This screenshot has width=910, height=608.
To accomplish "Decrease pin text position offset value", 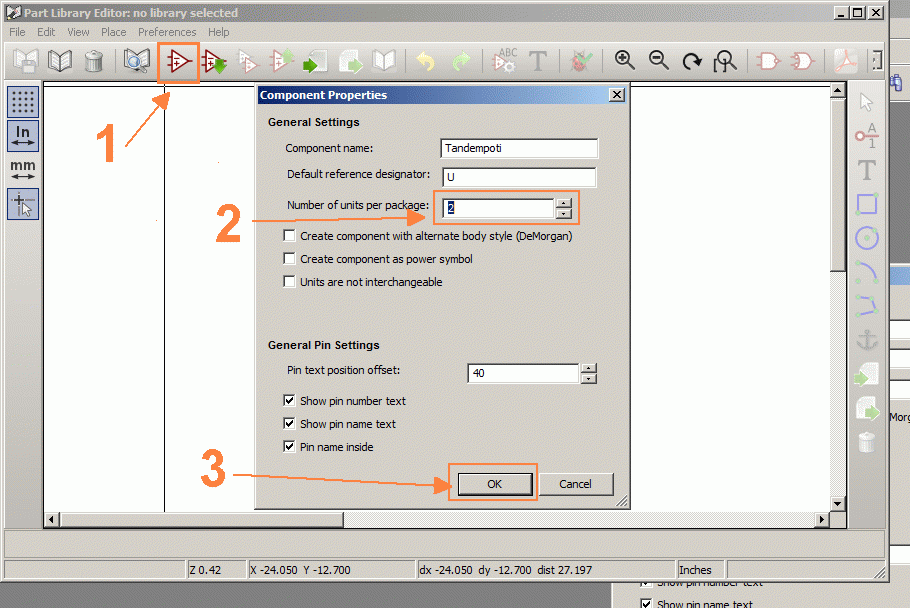I will pyautogui.click(x=589, y=379).
